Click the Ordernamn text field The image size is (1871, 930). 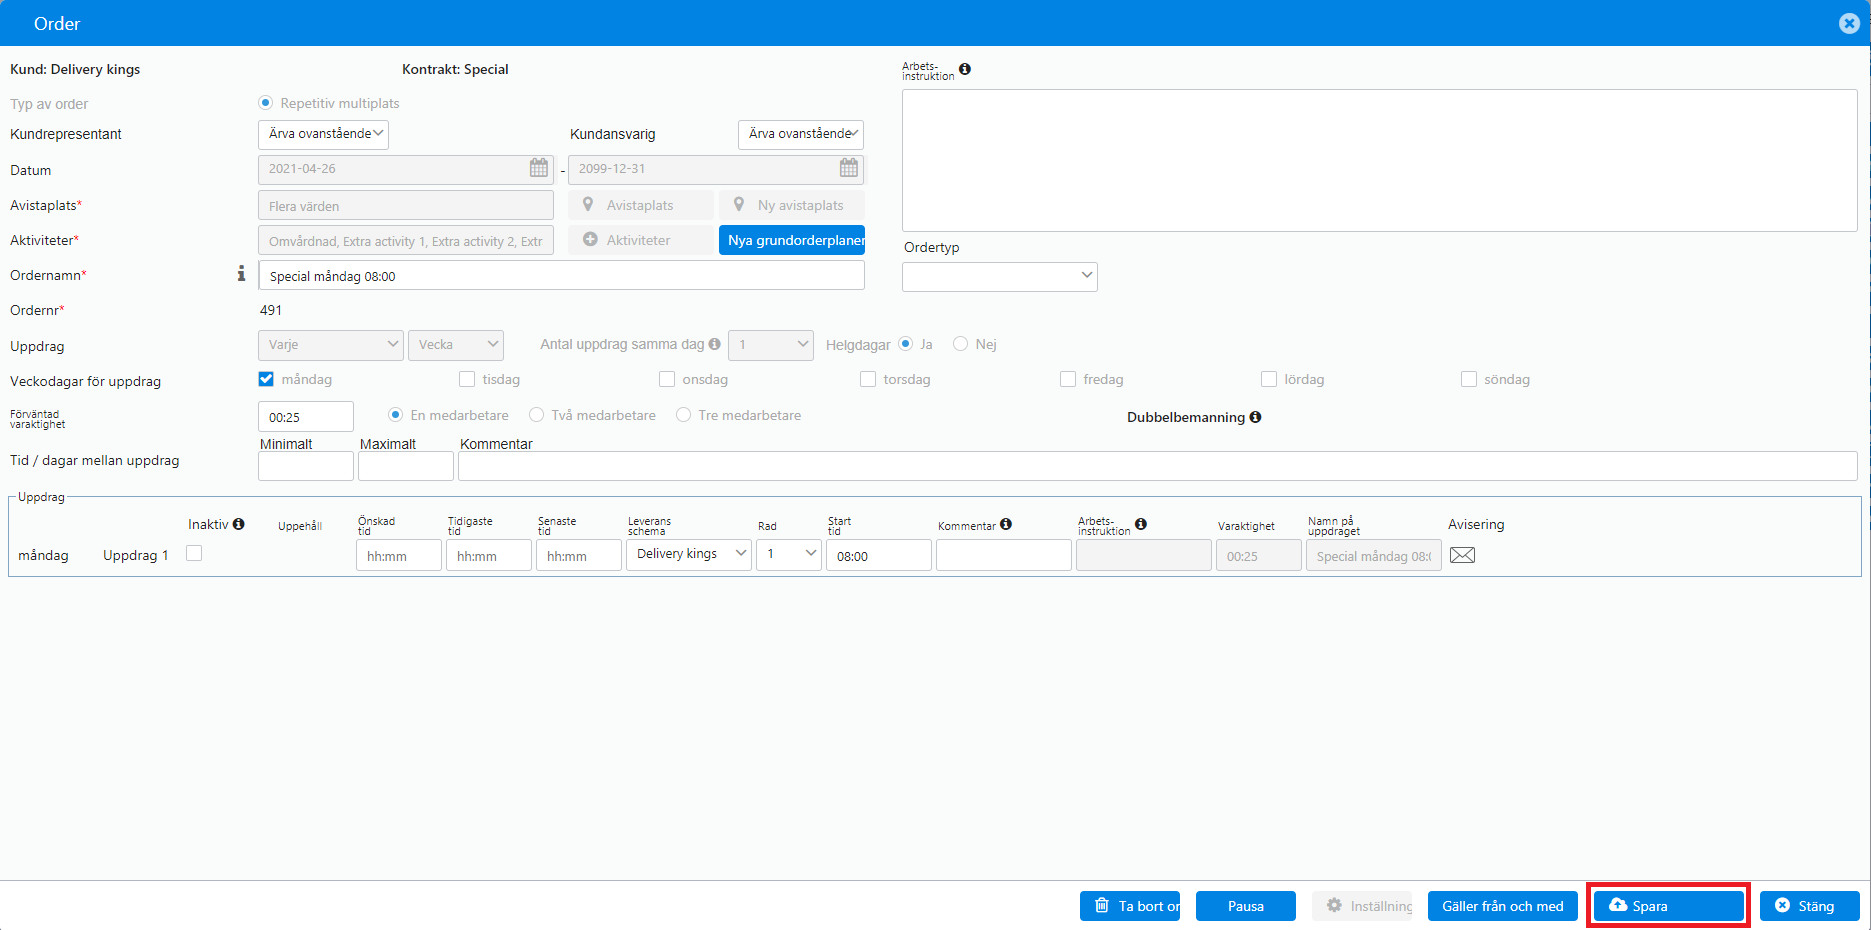(x=561, y=276)
